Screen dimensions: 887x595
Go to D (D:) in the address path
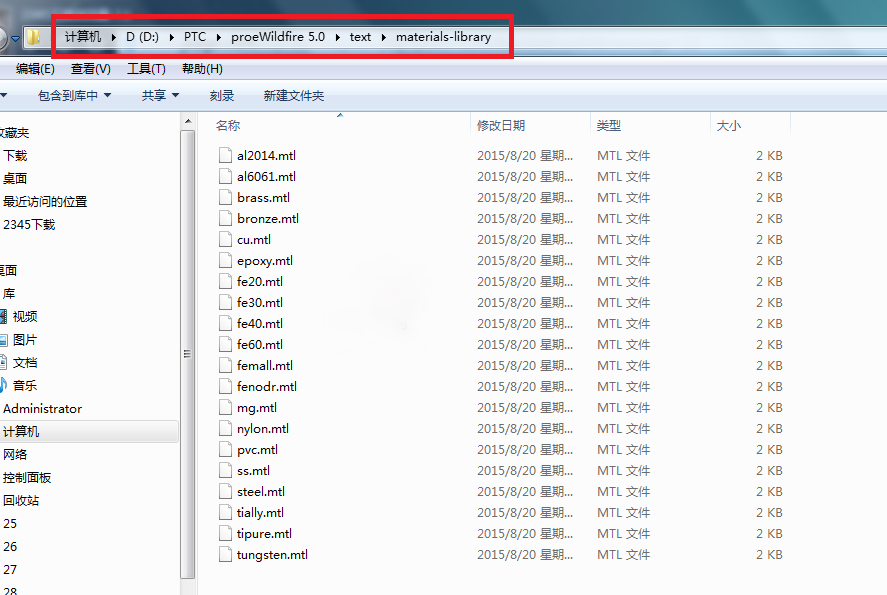[142, 37]
